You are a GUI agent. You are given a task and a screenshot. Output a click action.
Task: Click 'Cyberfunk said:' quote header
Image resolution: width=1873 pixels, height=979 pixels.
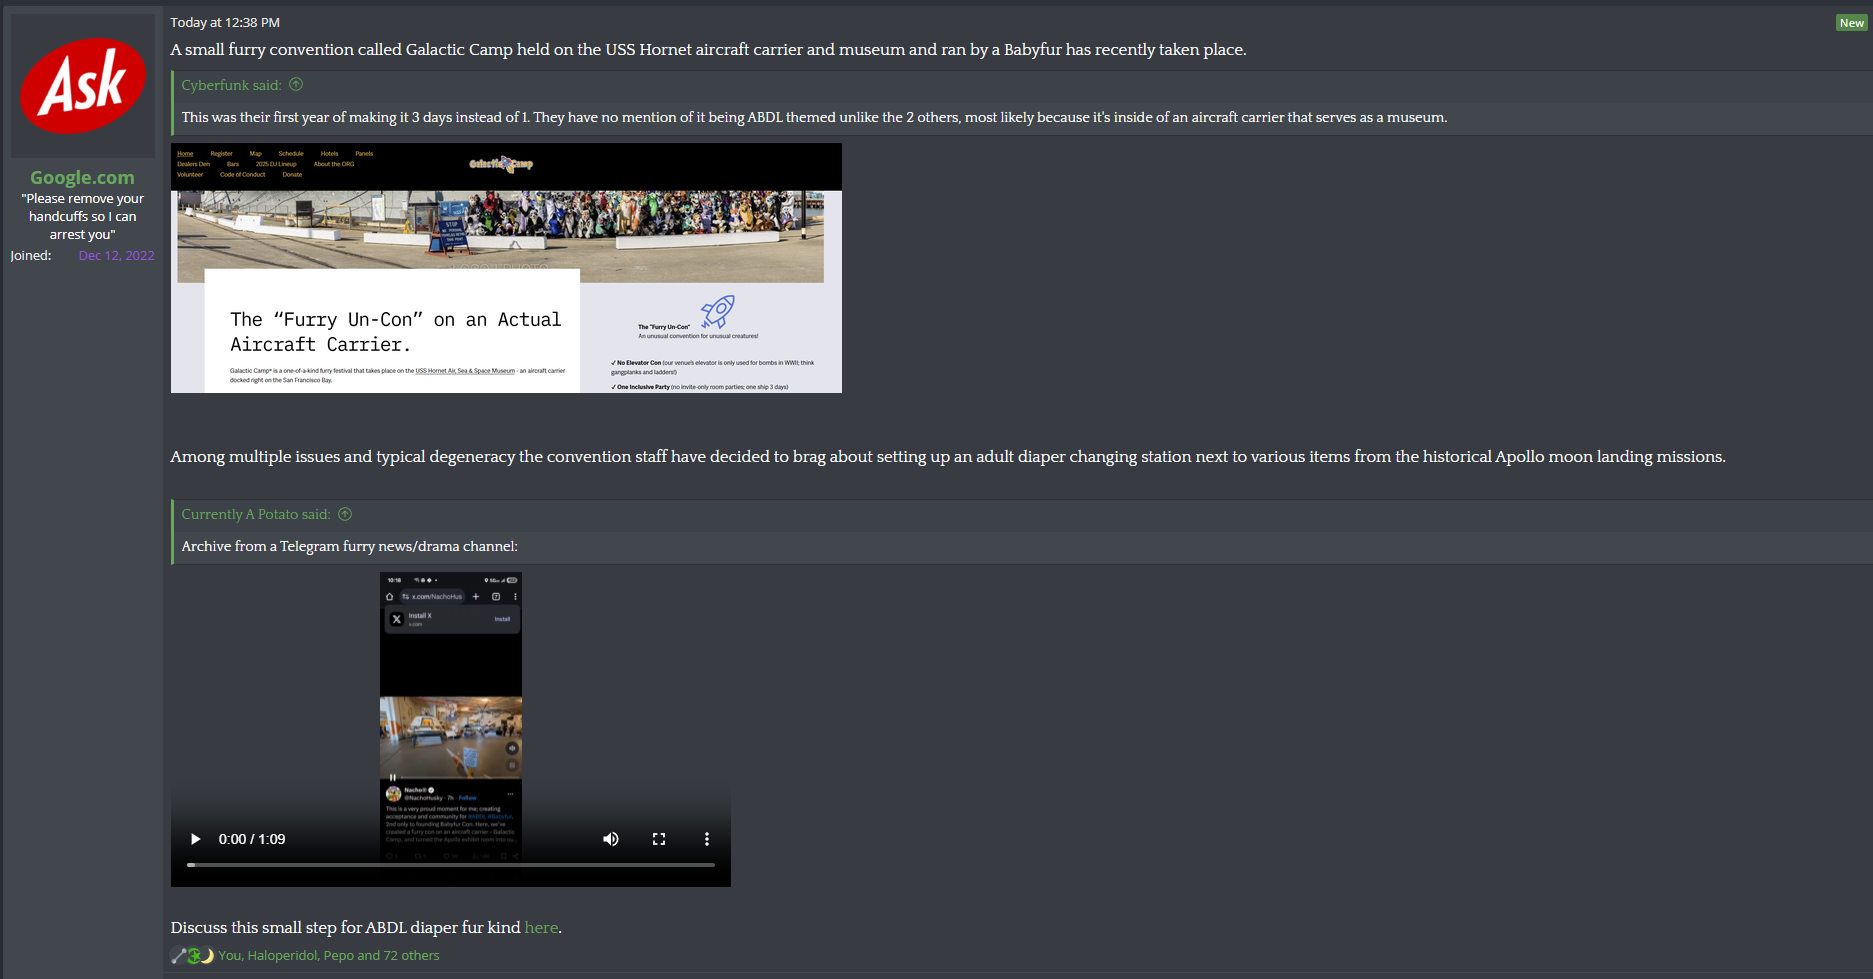click(231, 85)
